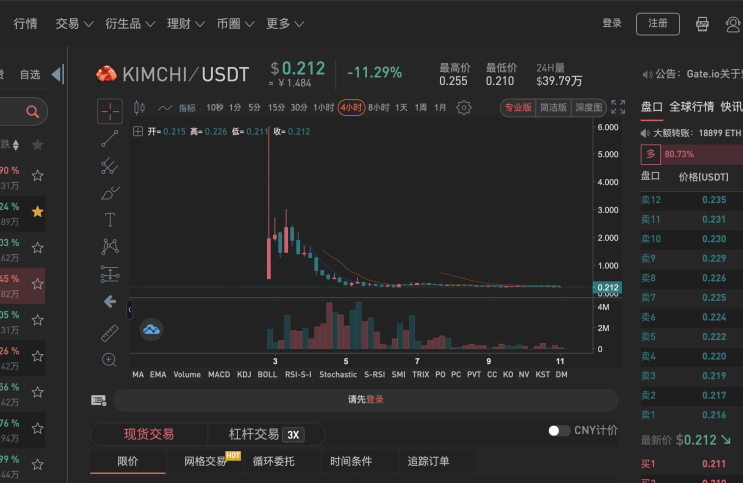Click the announcement speaker icon
Screen dimensions: 743x483
tap(647, 74)
